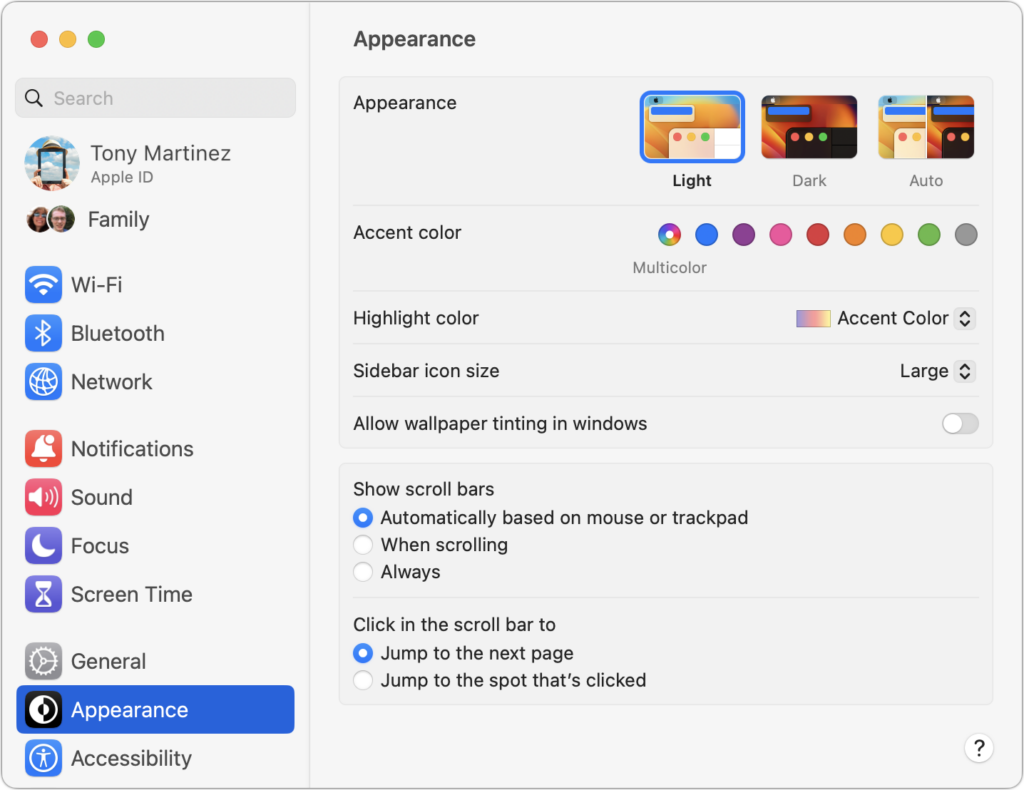
Task: Set scroll bars to Always show
Action: [x=363, y=572]
